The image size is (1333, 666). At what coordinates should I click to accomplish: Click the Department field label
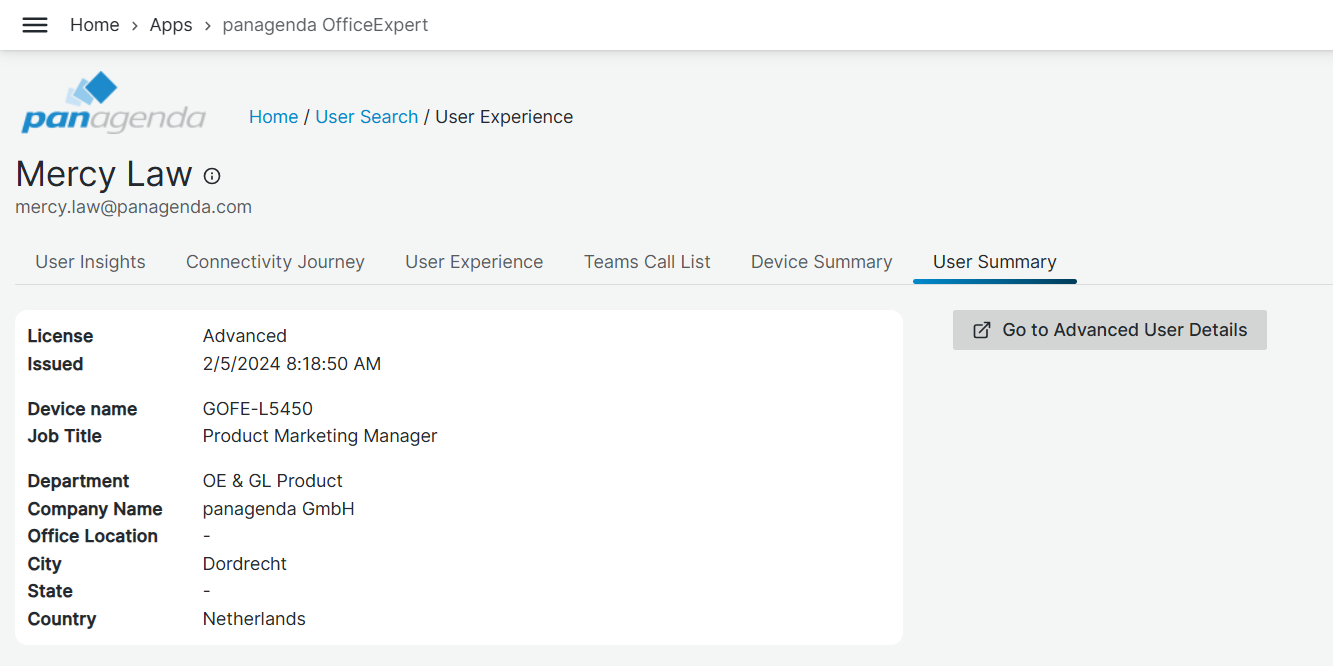click(79, 481)
